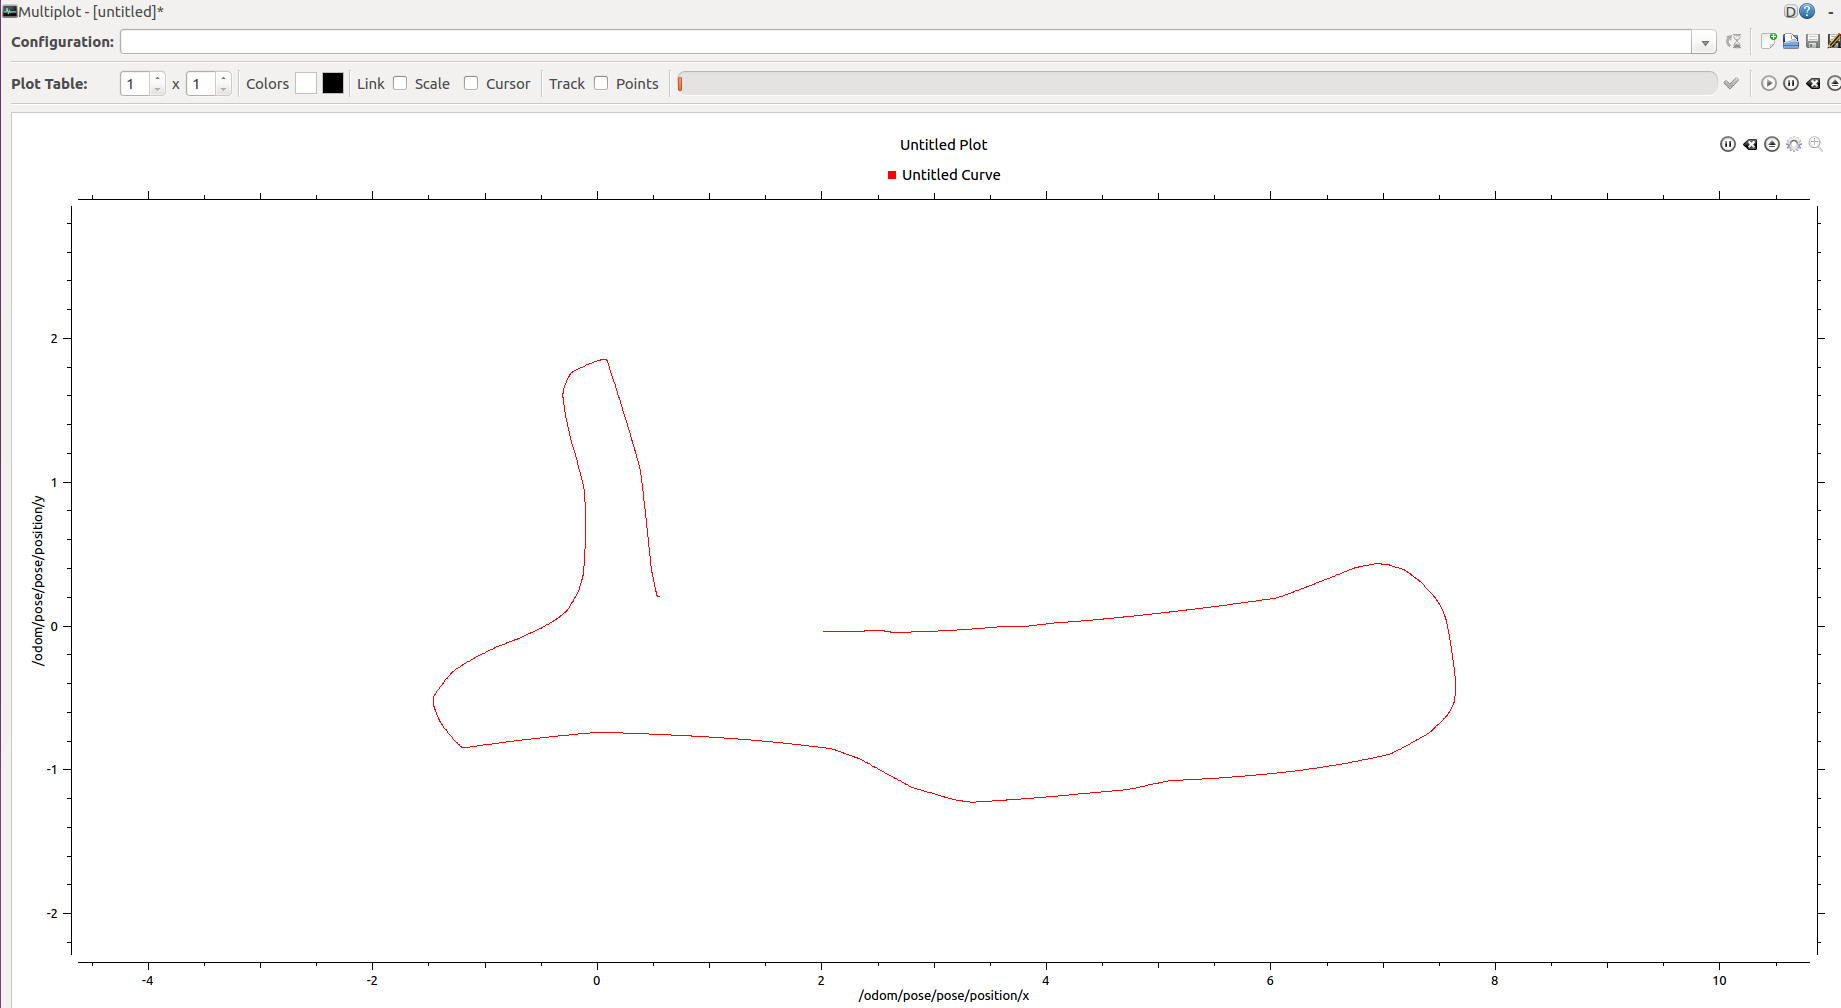Open the Configuration dropdown list
The image size is (1841, 1008).
tap(1703, 41)
